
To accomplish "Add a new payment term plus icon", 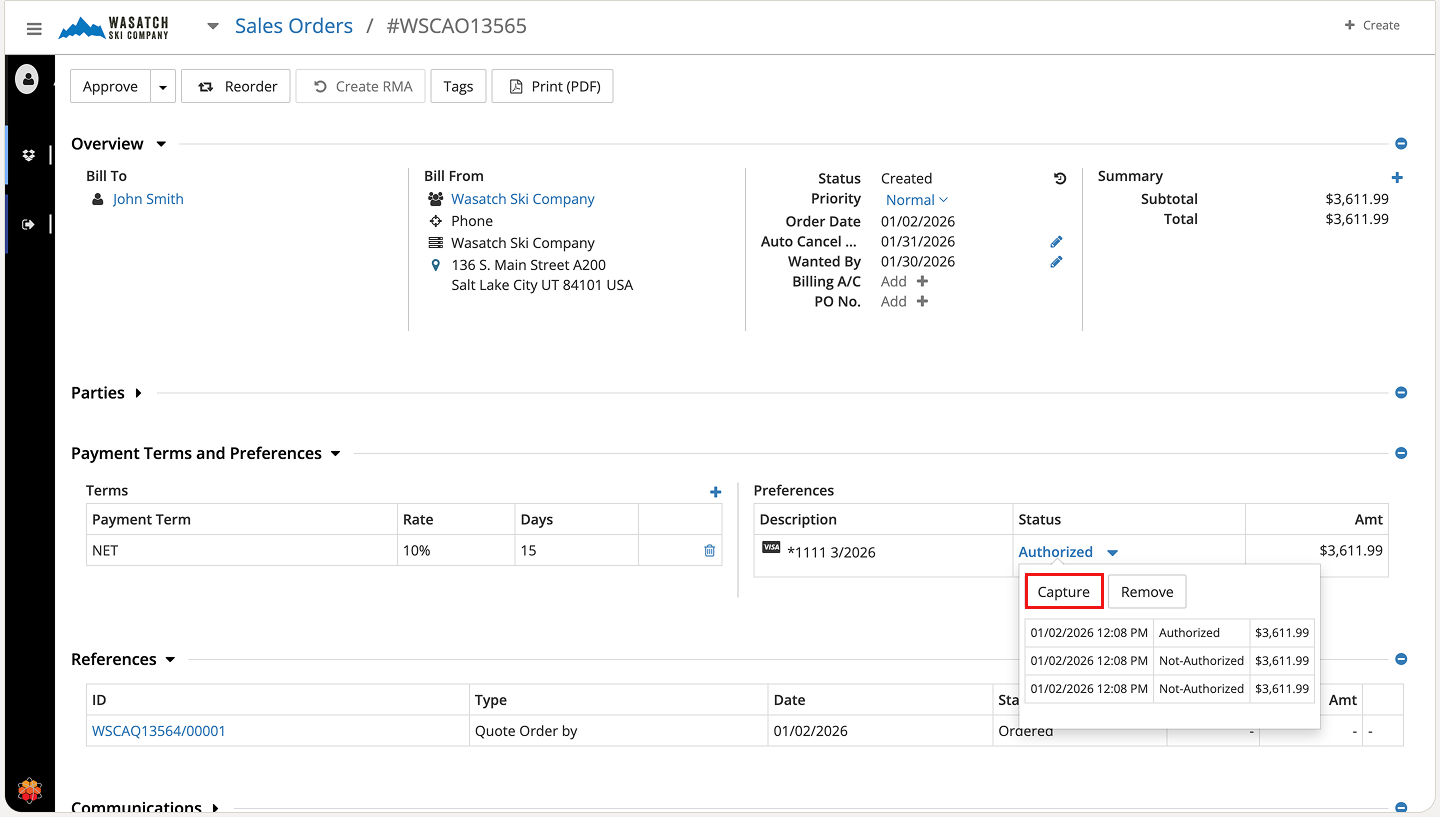I will click(715, 492).
